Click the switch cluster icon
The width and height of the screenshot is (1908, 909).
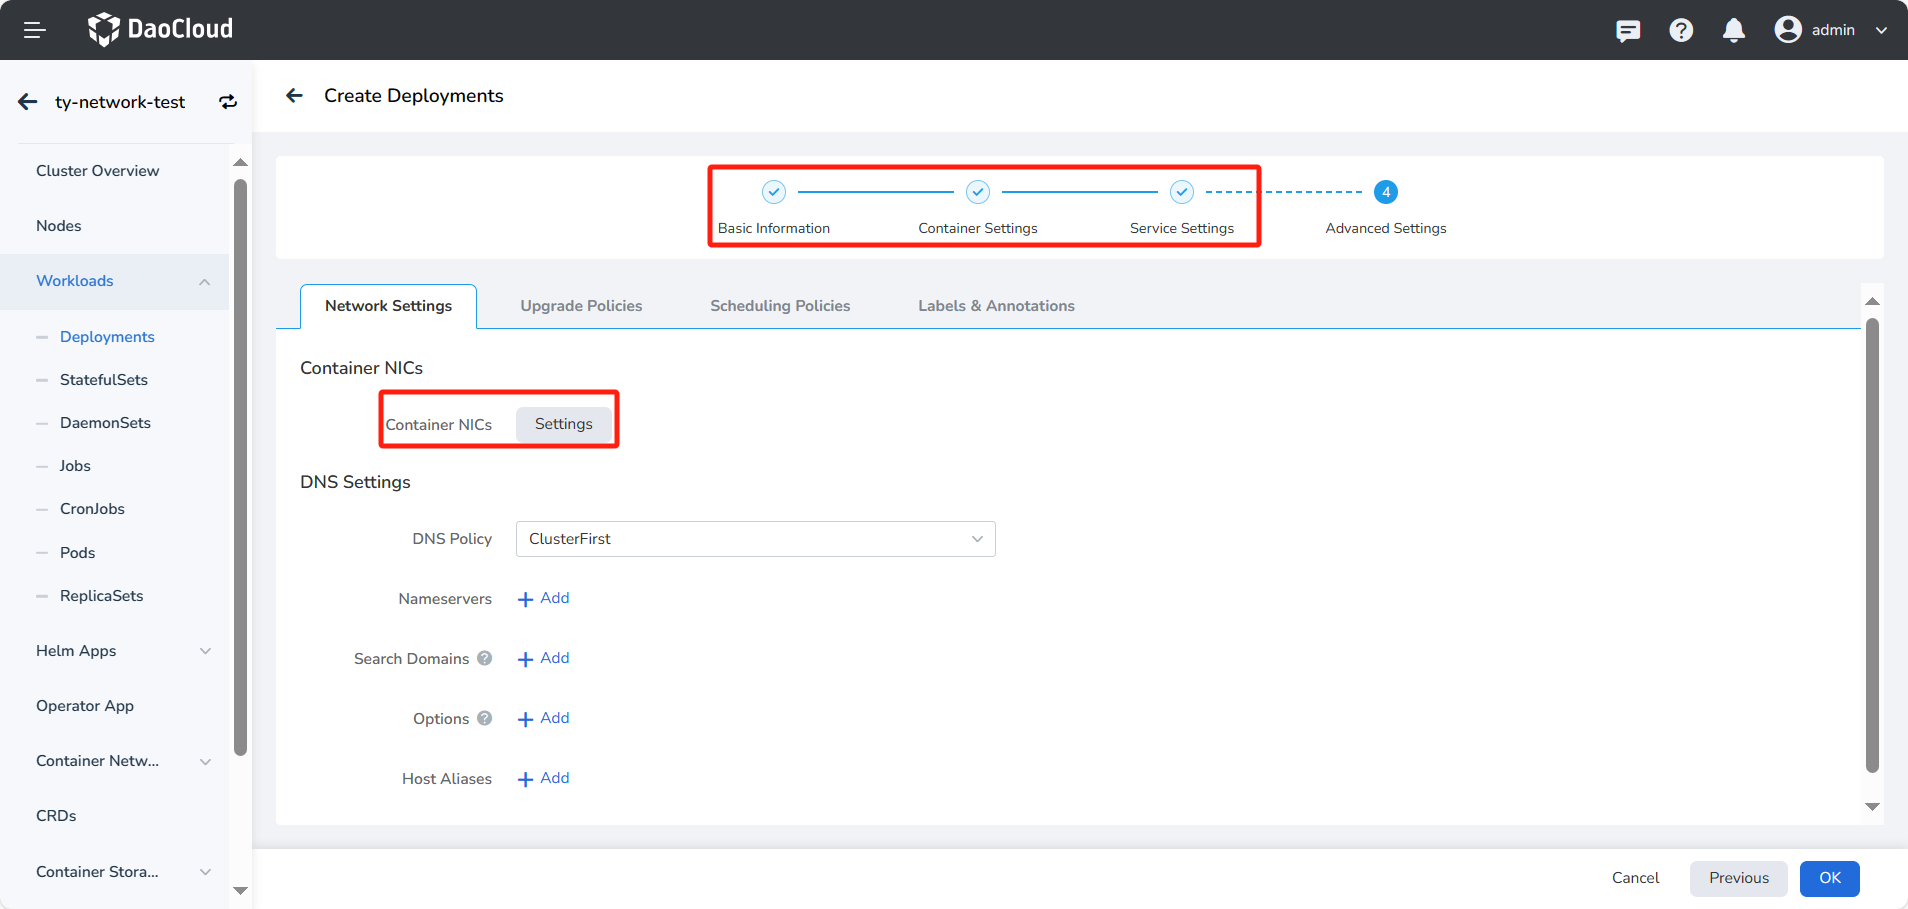click(x=228, y=102)
